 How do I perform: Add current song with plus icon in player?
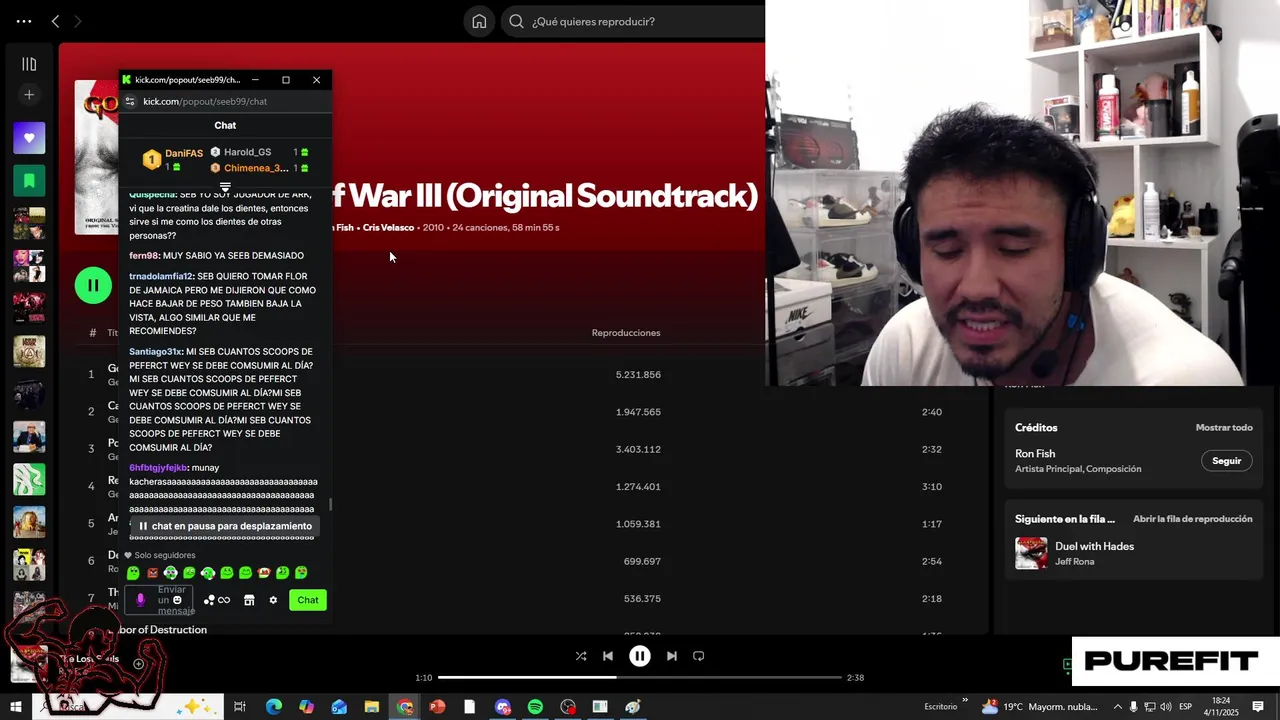click(138, 664)
